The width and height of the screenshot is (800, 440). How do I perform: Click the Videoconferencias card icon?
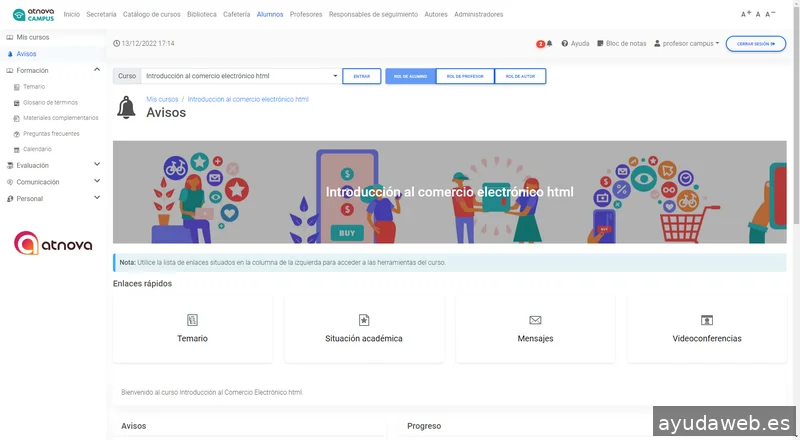[x=707, y=320]
